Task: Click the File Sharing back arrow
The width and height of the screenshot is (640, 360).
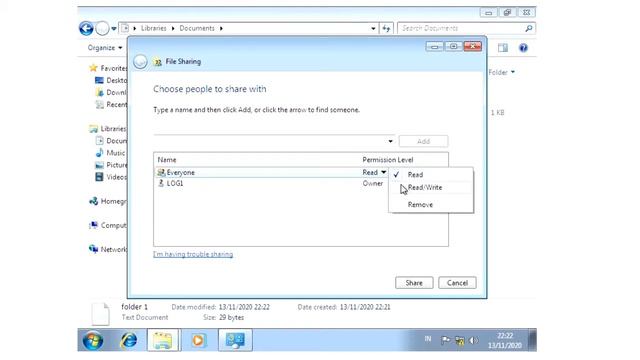Action: point(140,62)
